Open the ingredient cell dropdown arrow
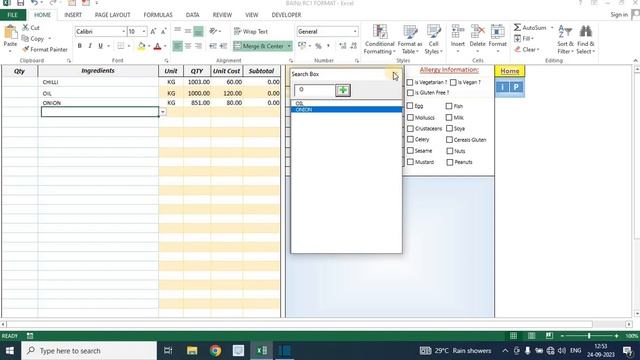 [x=163, y=112]
